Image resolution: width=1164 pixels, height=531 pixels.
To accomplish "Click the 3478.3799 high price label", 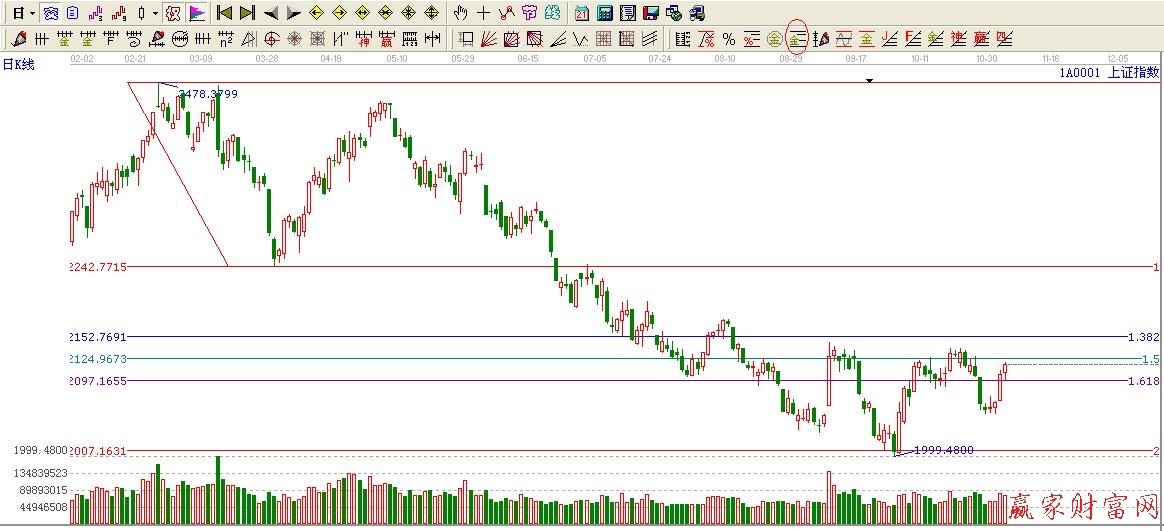I will coord(208,94).
